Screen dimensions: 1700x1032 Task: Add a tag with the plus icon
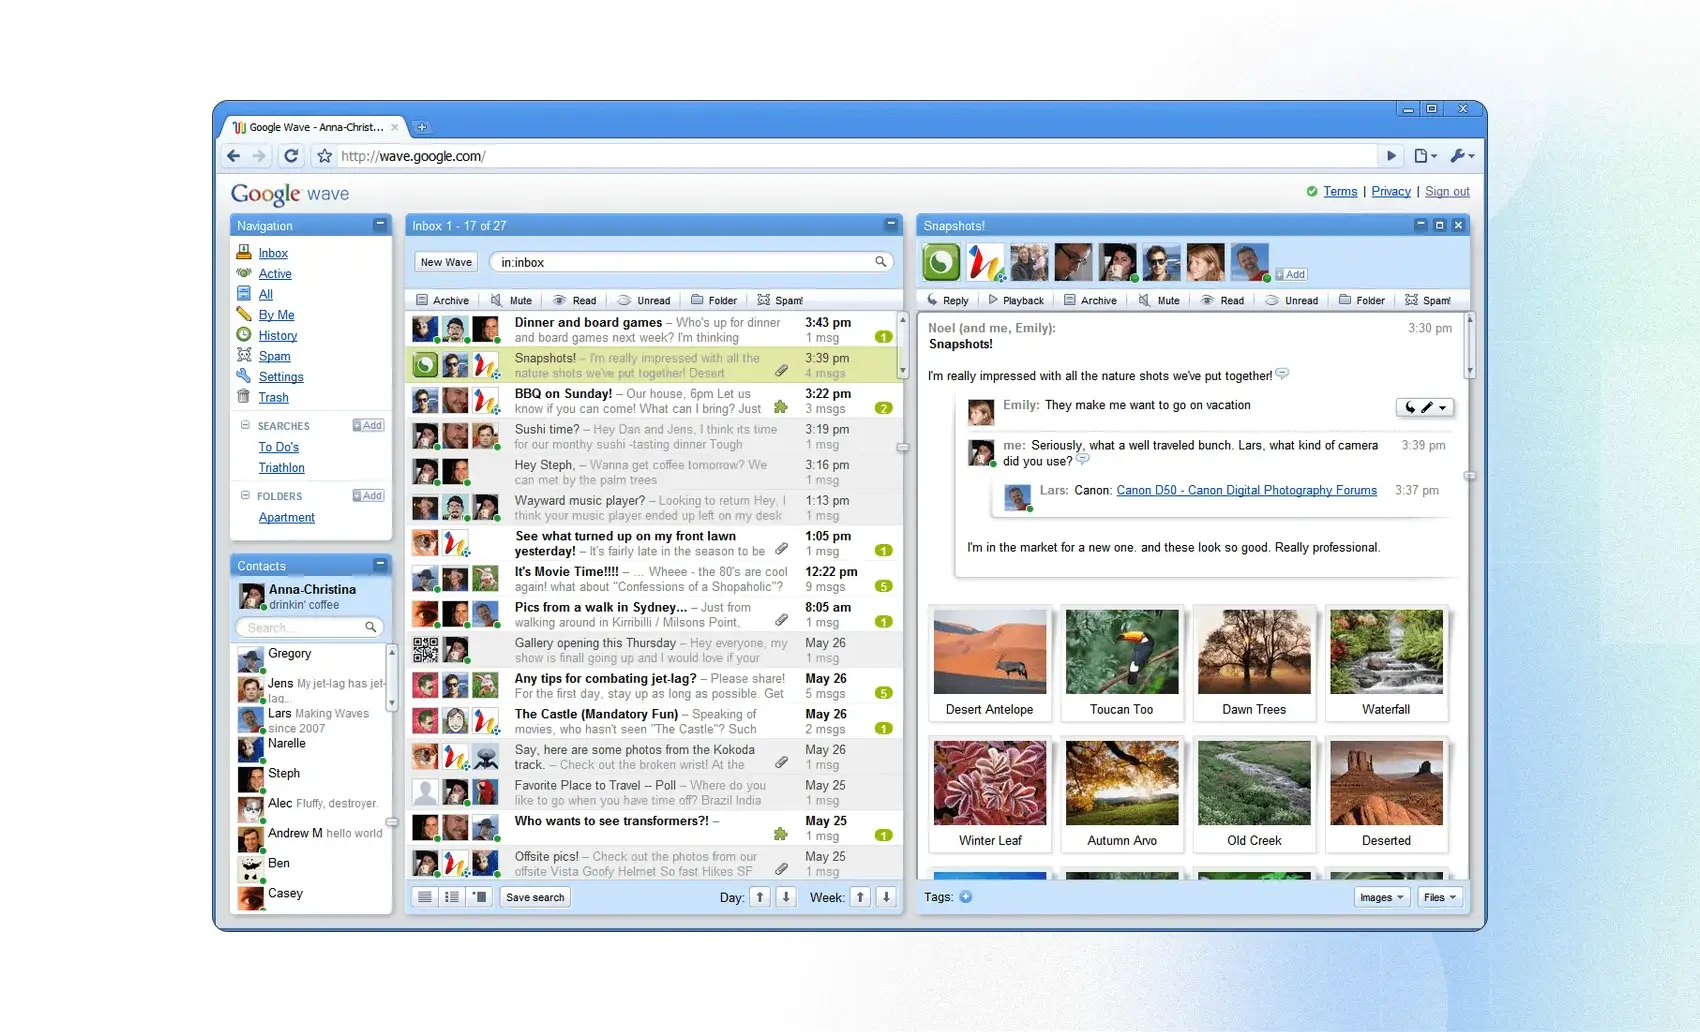pos(966,897)
